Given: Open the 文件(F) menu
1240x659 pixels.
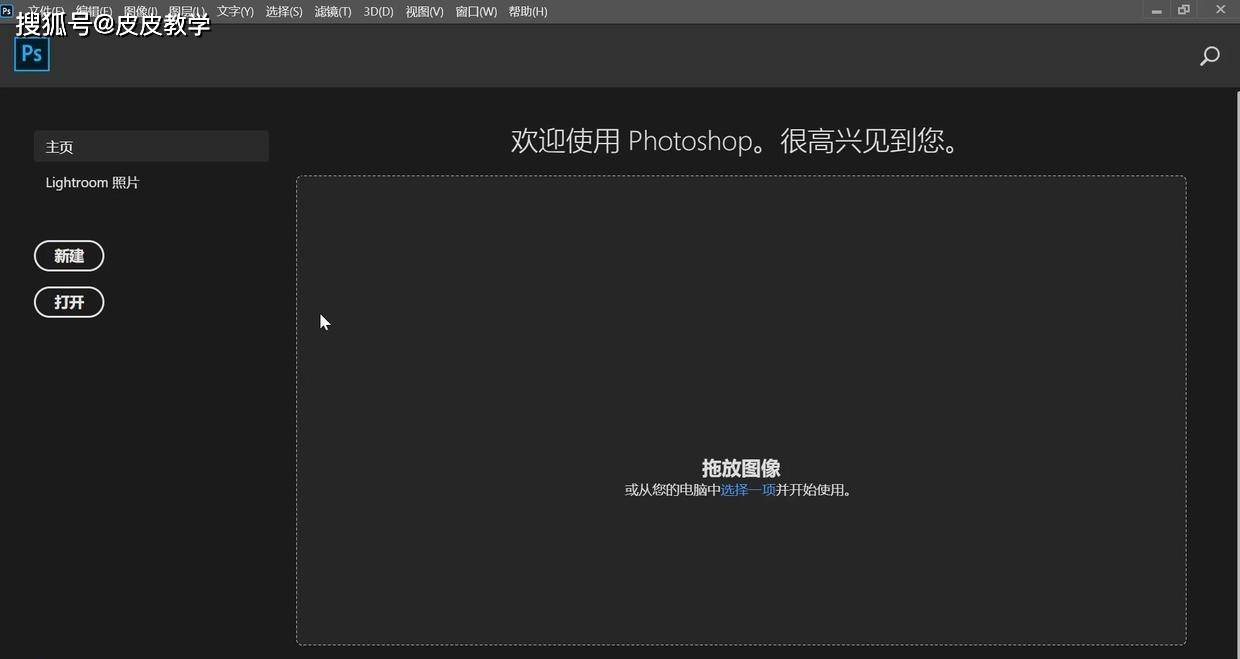Looking at the screenshot, I should 46,12.
